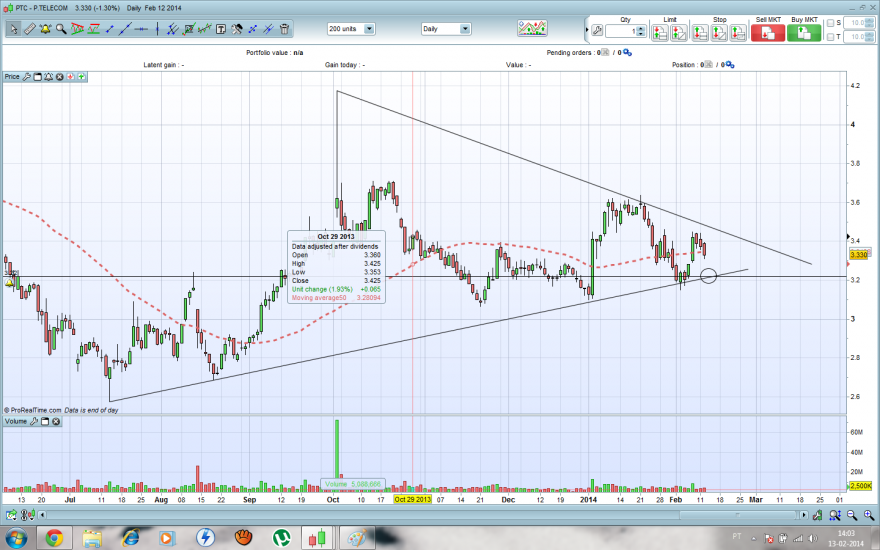Click the Volume panel window icon

point(45,421)
